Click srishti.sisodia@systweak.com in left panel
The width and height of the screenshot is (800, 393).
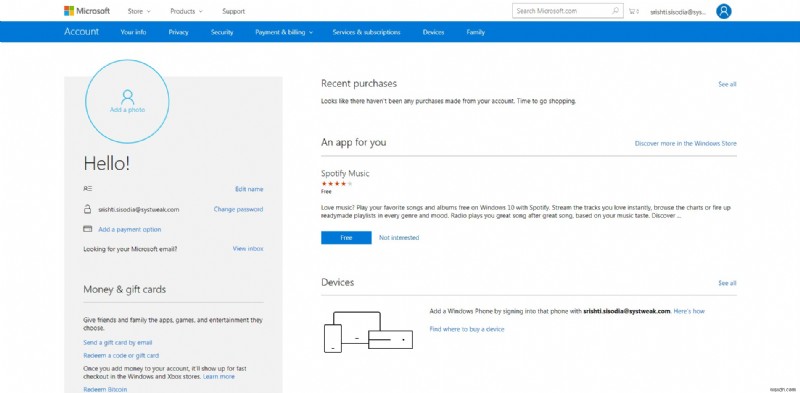[138, 210]
